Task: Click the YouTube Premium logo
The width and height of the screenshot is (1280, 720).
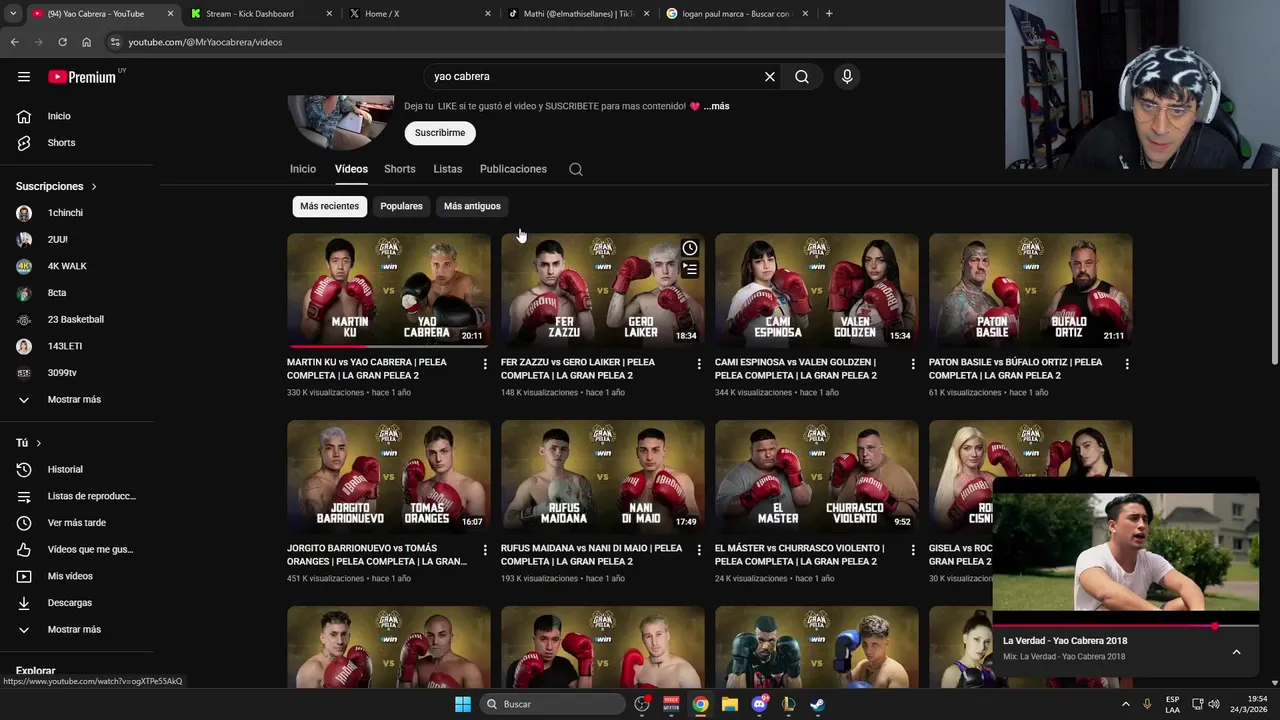Action: point(84,77)
